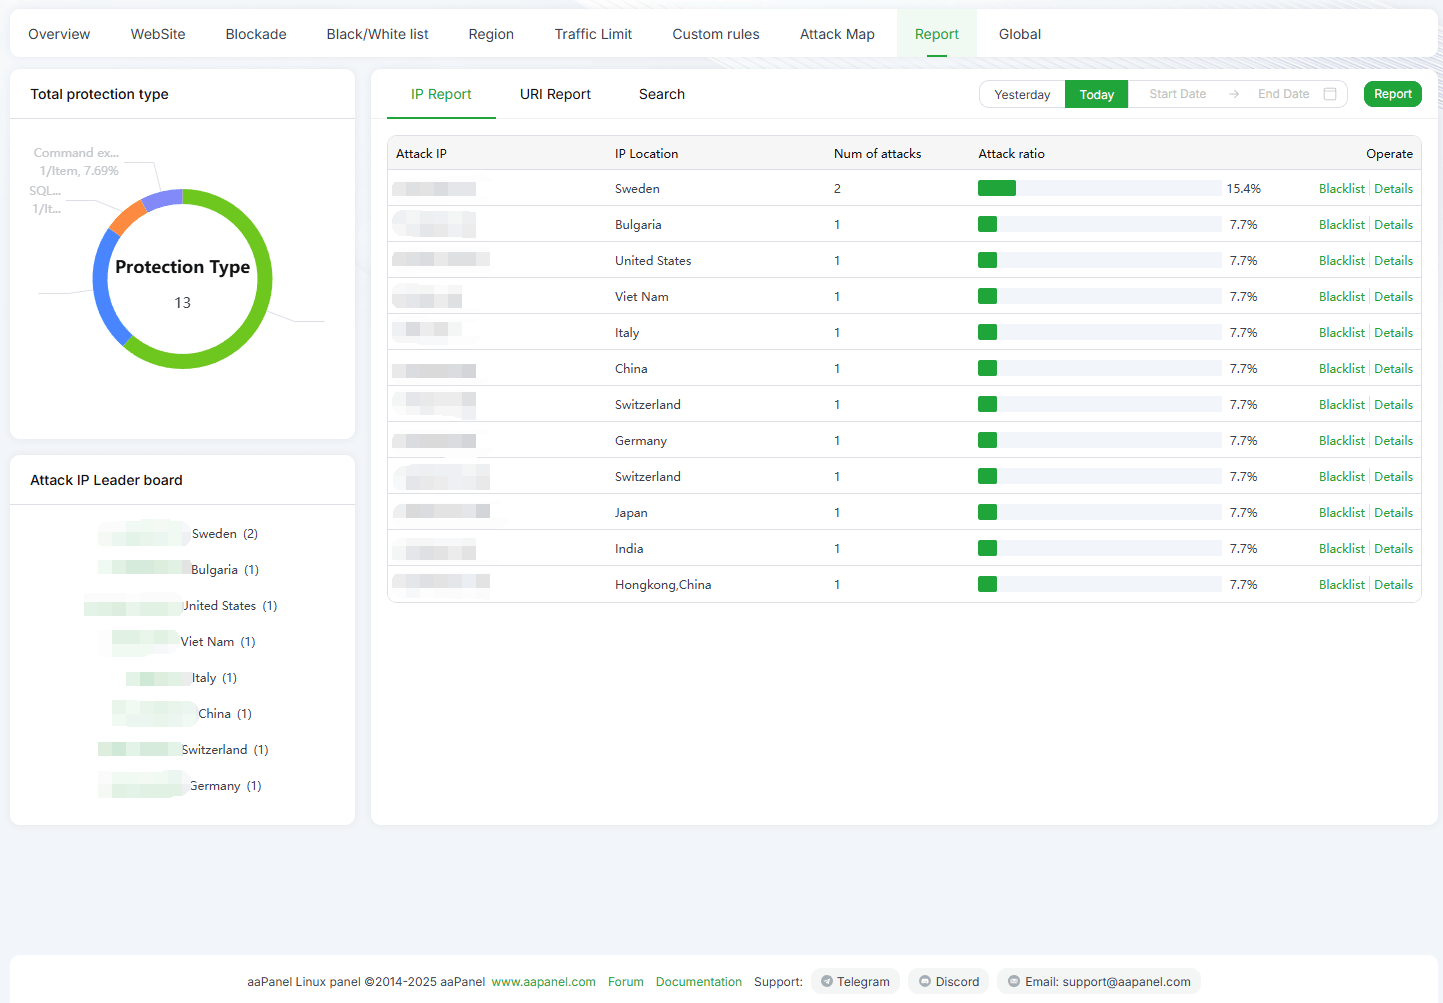This screenshot has width=1443, height=1003.
Task: Open the Telegram support link
Action: tap(855, 981)
